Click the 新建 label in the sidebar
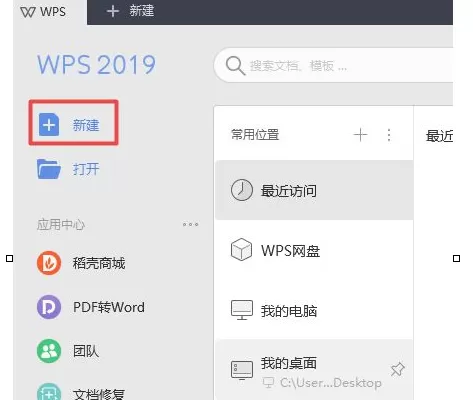This screenshot has height=400, width=473. [86, 125]
